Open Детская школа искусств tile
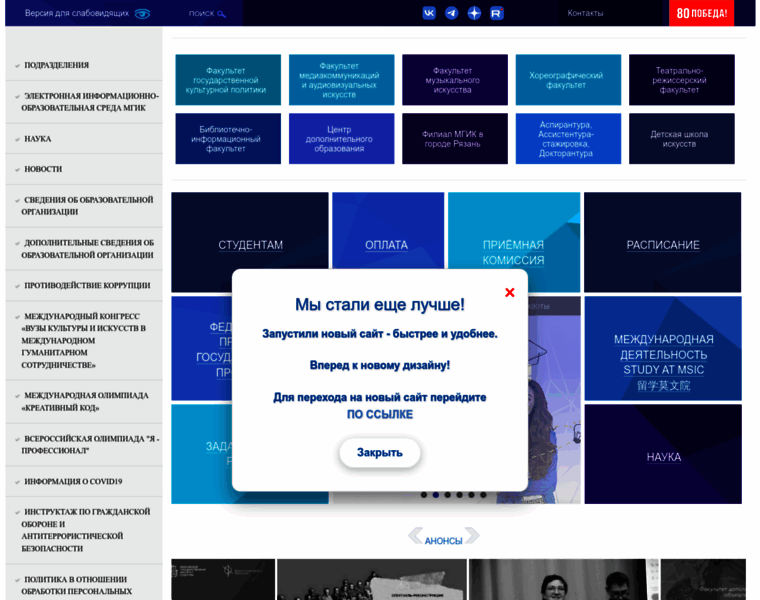This screenshot has width=760, height=600. tap(681, 139)
